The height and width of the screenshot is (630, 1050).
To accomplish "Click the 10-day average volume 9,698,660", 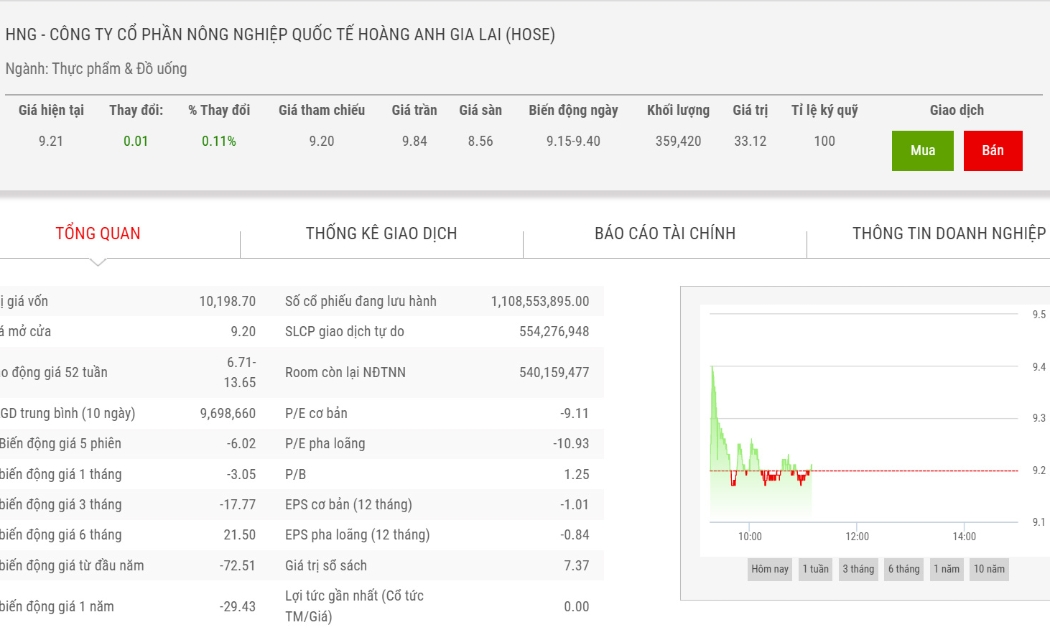I will pos(228,413).
